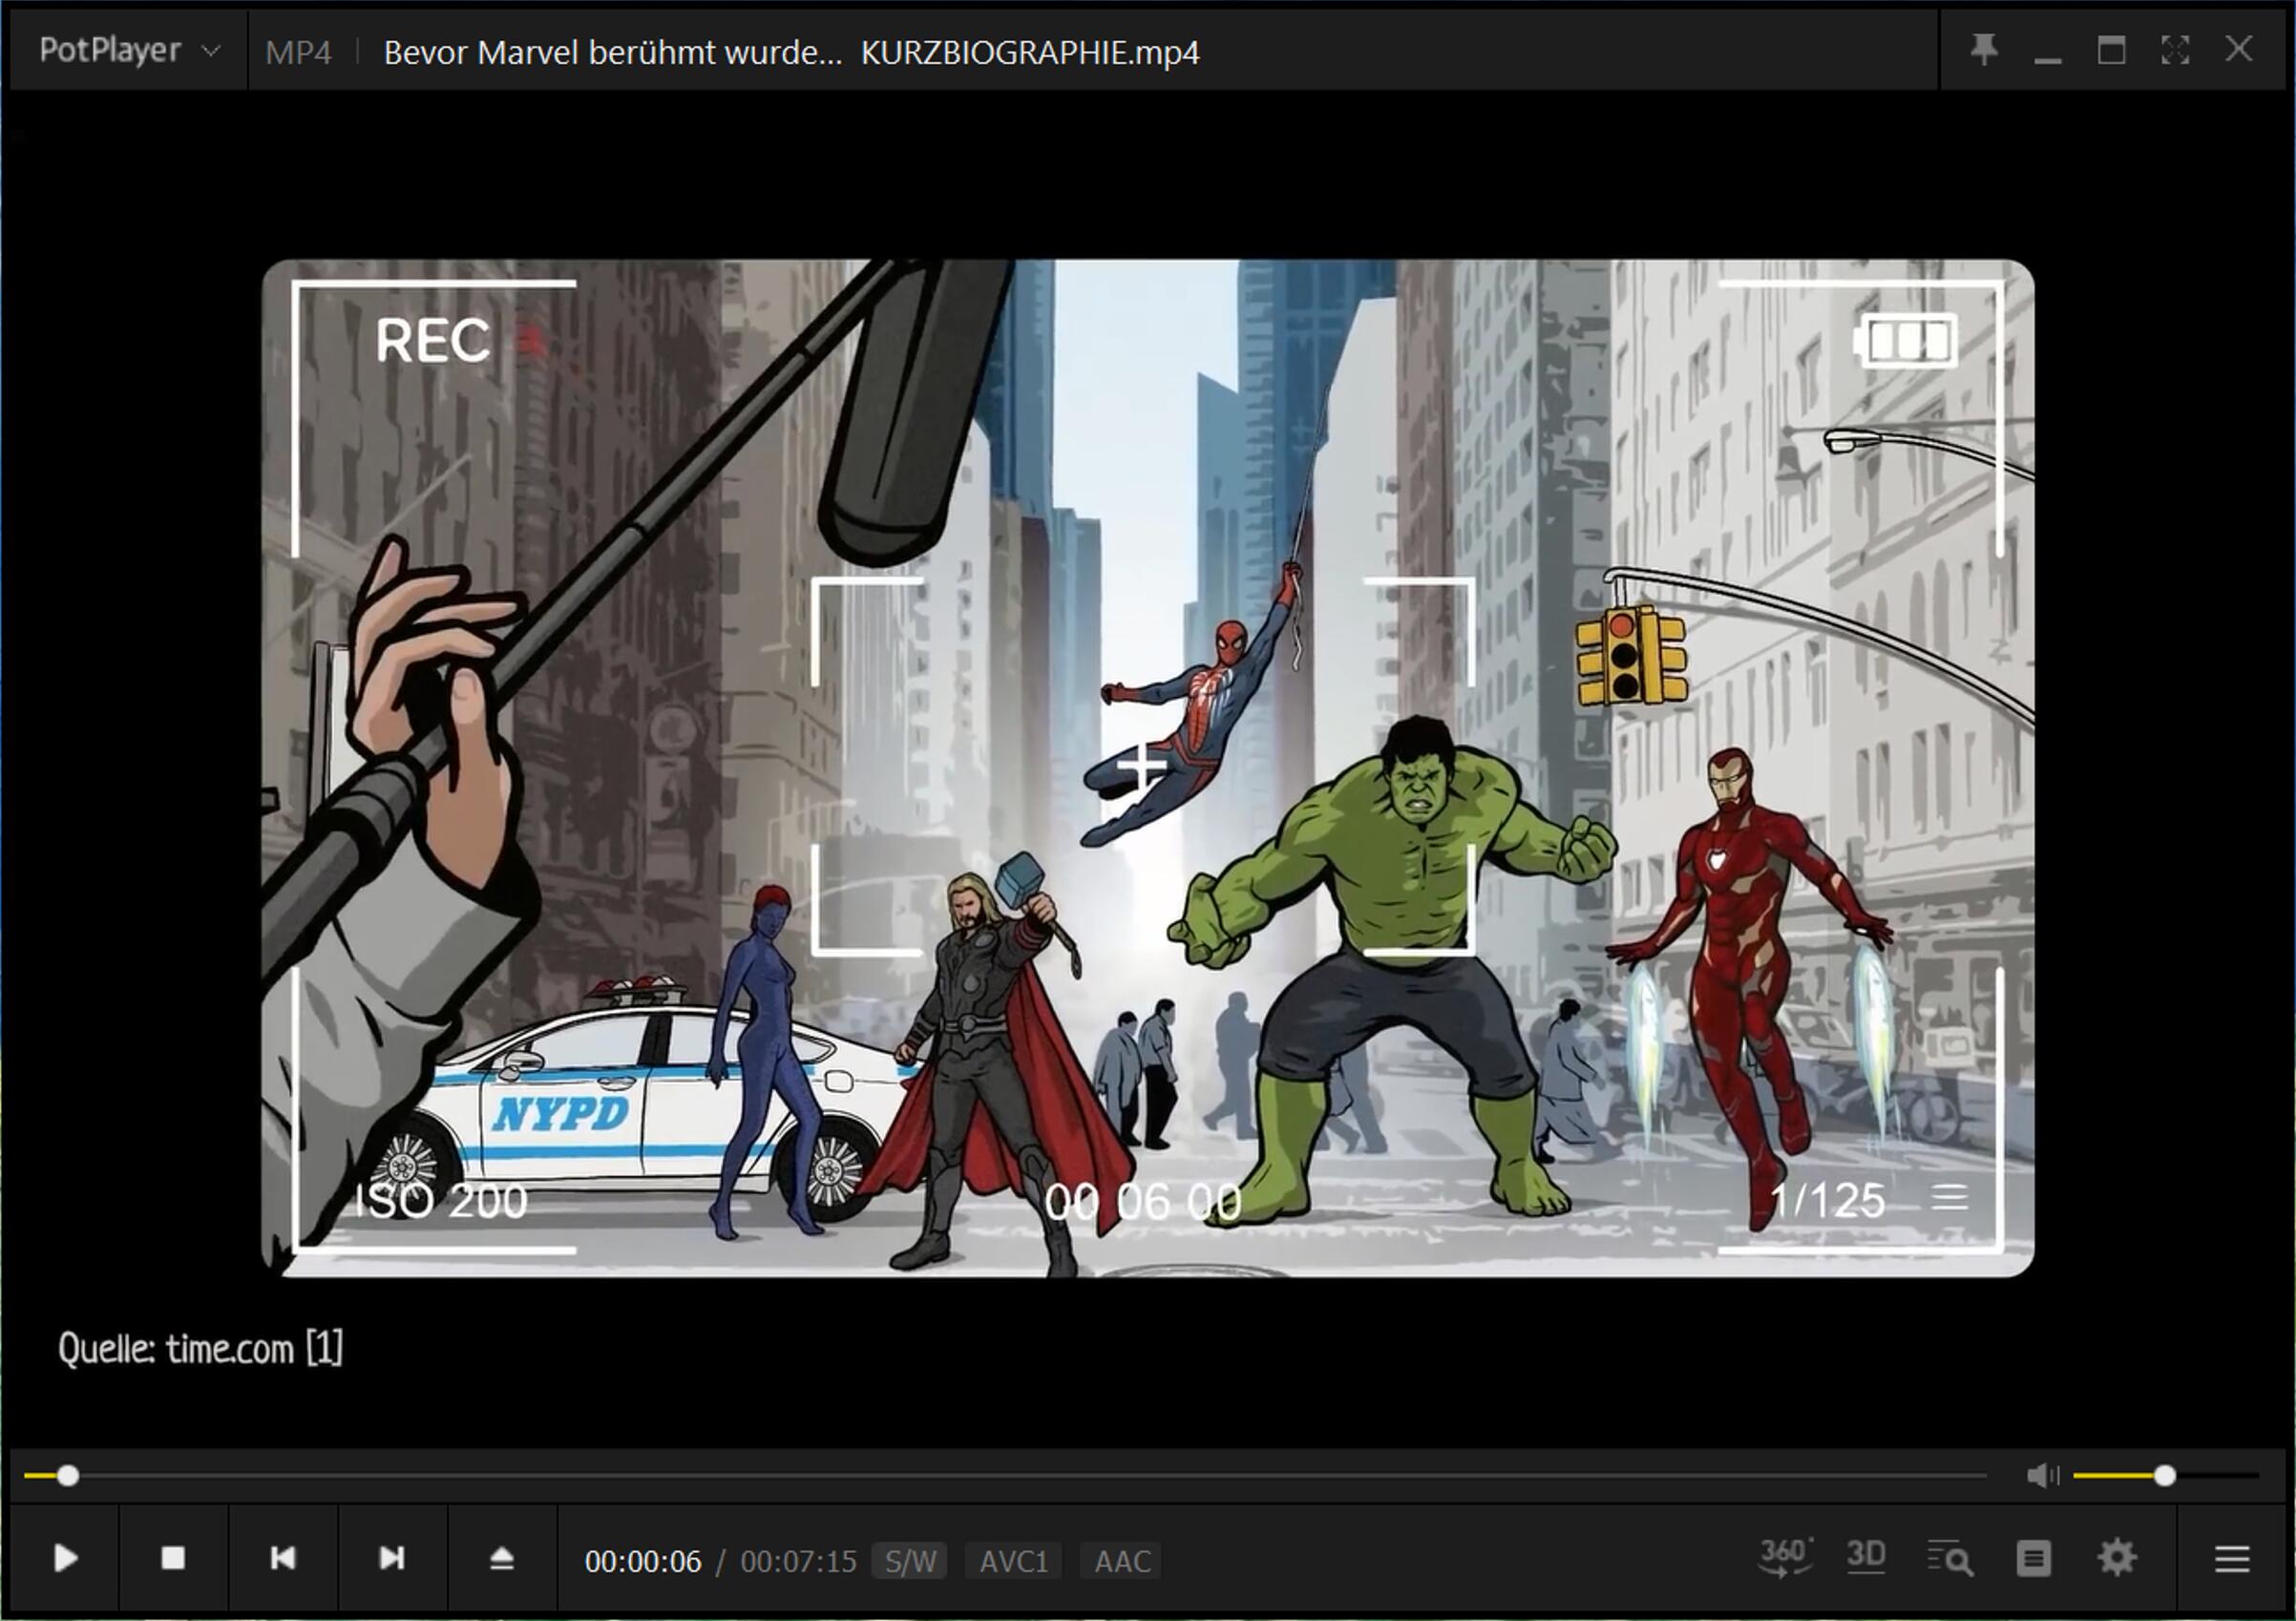Skip to the next file

(x=392, y=1558)
